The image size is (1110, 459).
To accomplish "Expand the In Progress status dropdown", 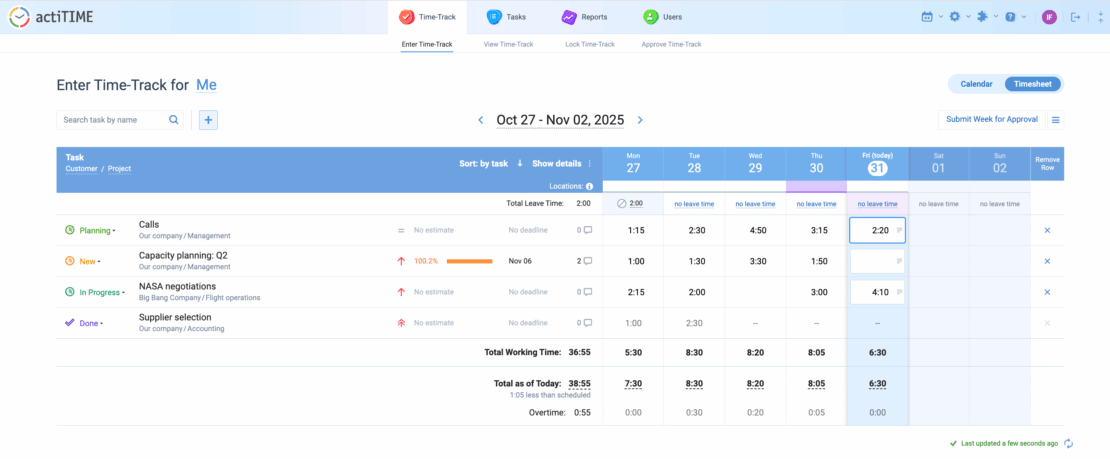I will tap(103, 292).
